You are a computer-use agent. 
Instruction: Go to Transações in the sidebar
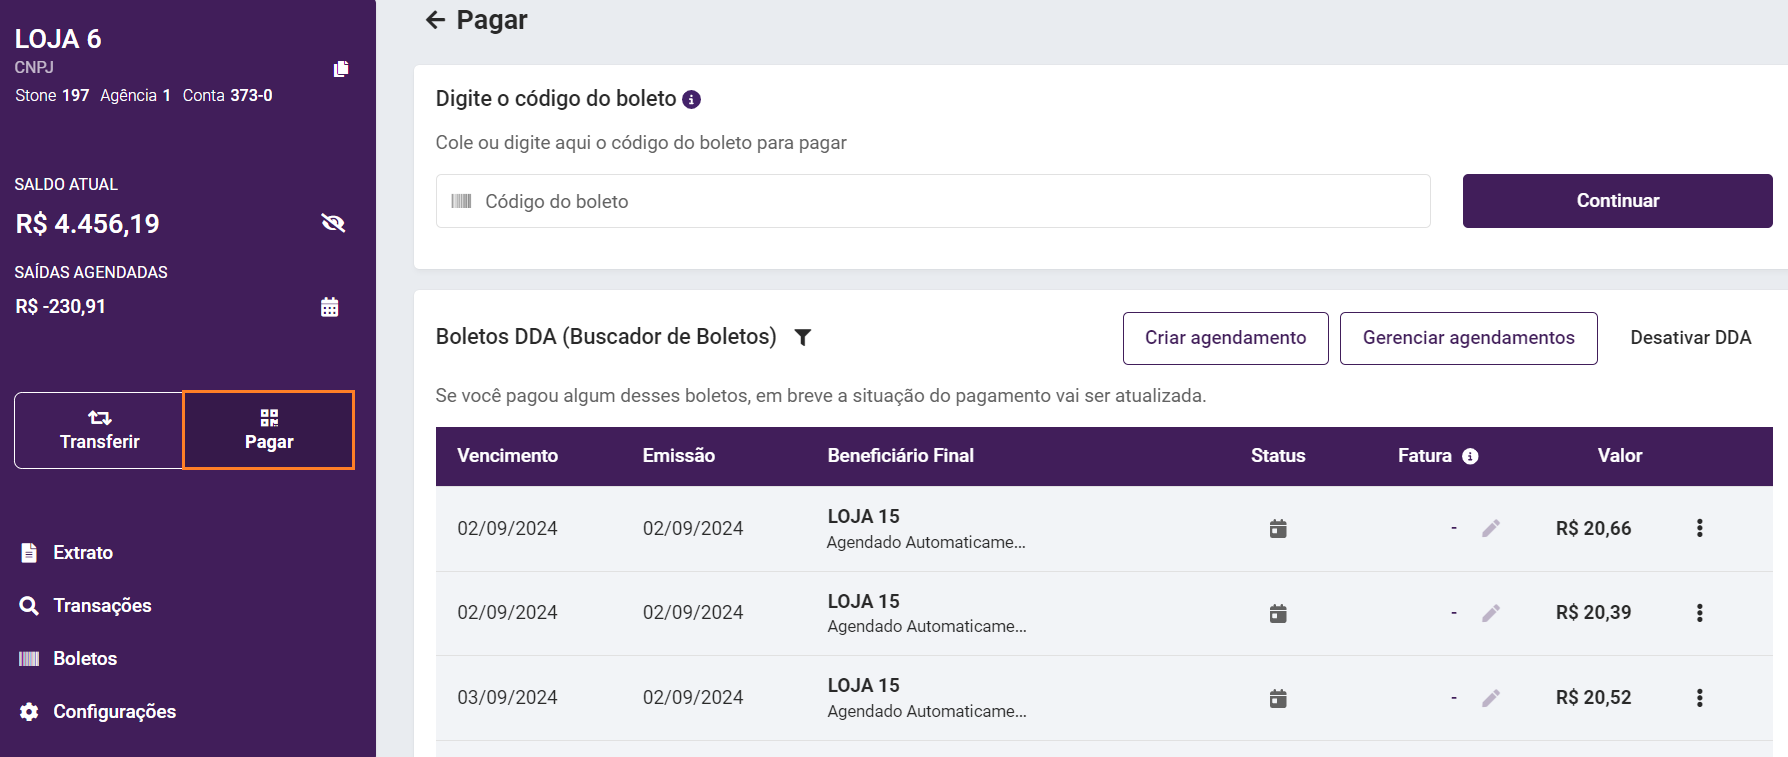[102, 606]
